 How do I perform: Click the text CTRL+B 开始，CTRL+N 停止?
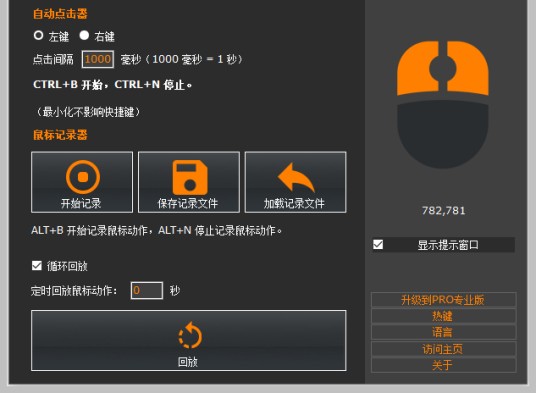(112, 85)
